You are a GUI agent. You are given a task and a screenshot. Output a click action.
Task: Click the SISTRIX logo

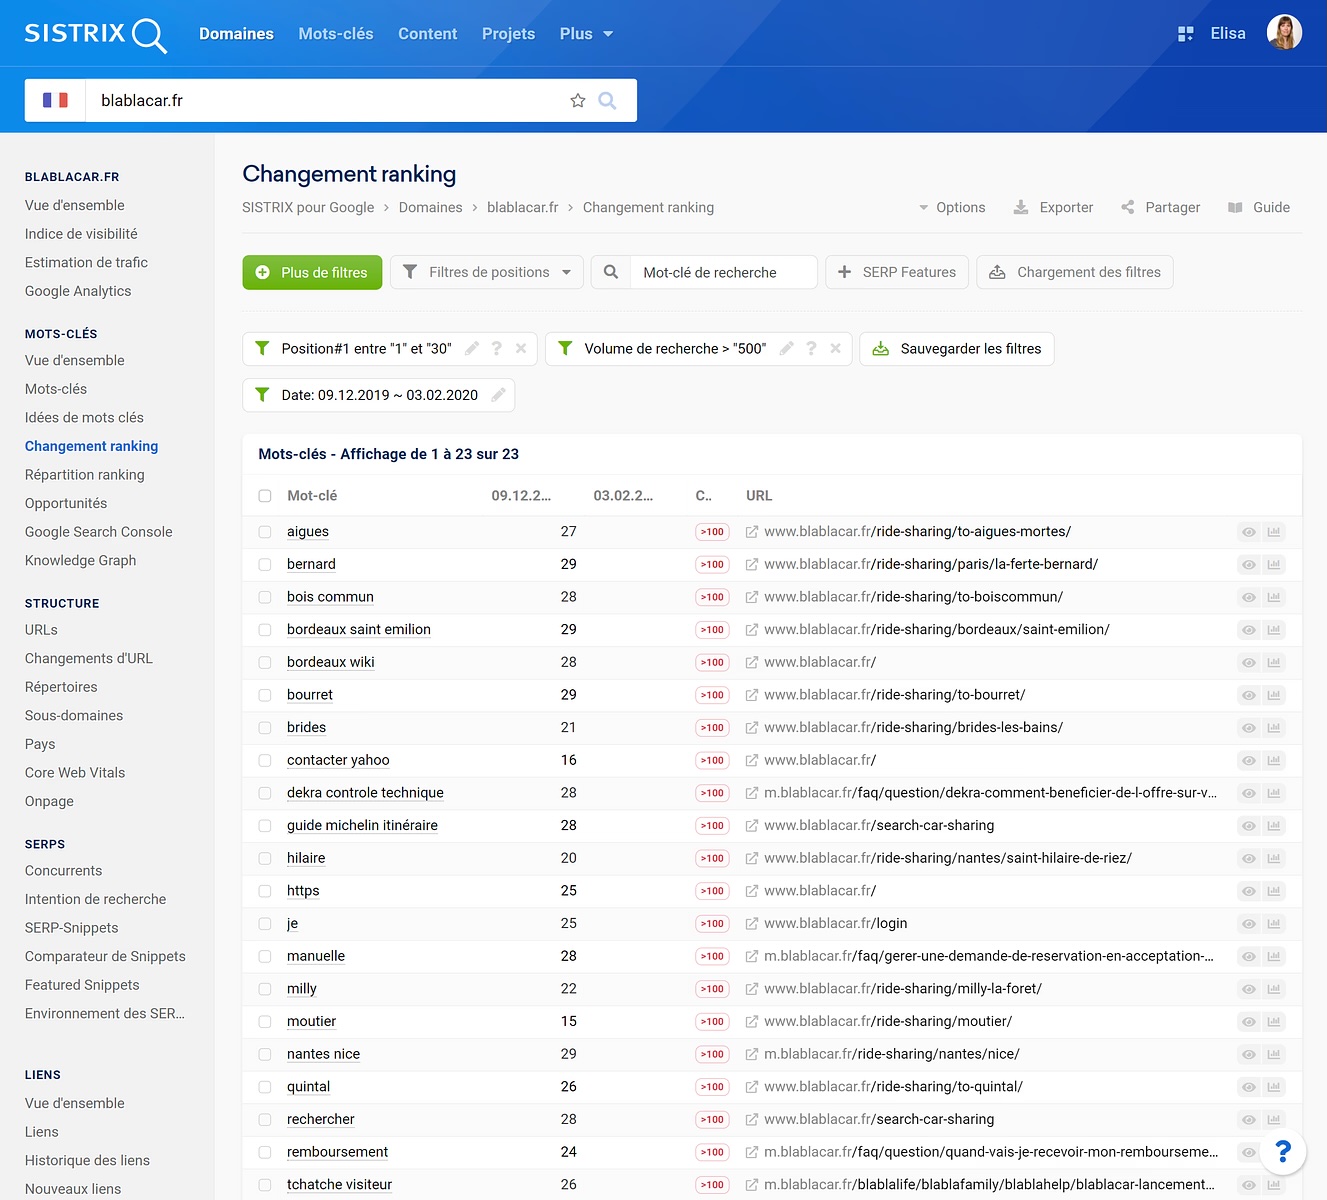click(95, 34)
